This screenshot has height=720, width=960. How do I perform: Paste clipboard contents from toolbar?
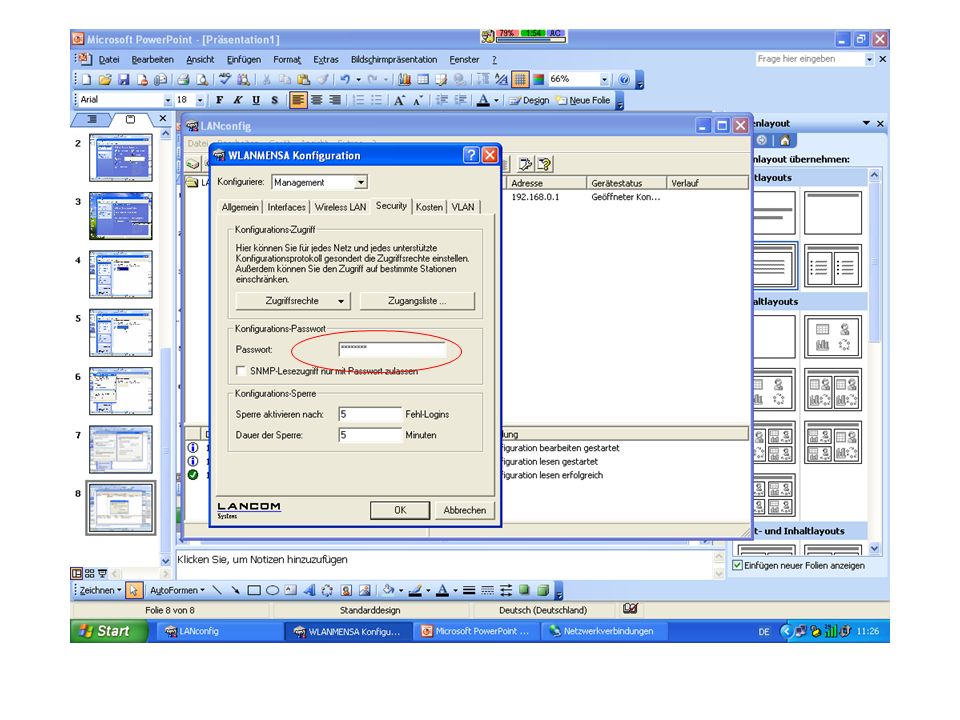[303, 80]
